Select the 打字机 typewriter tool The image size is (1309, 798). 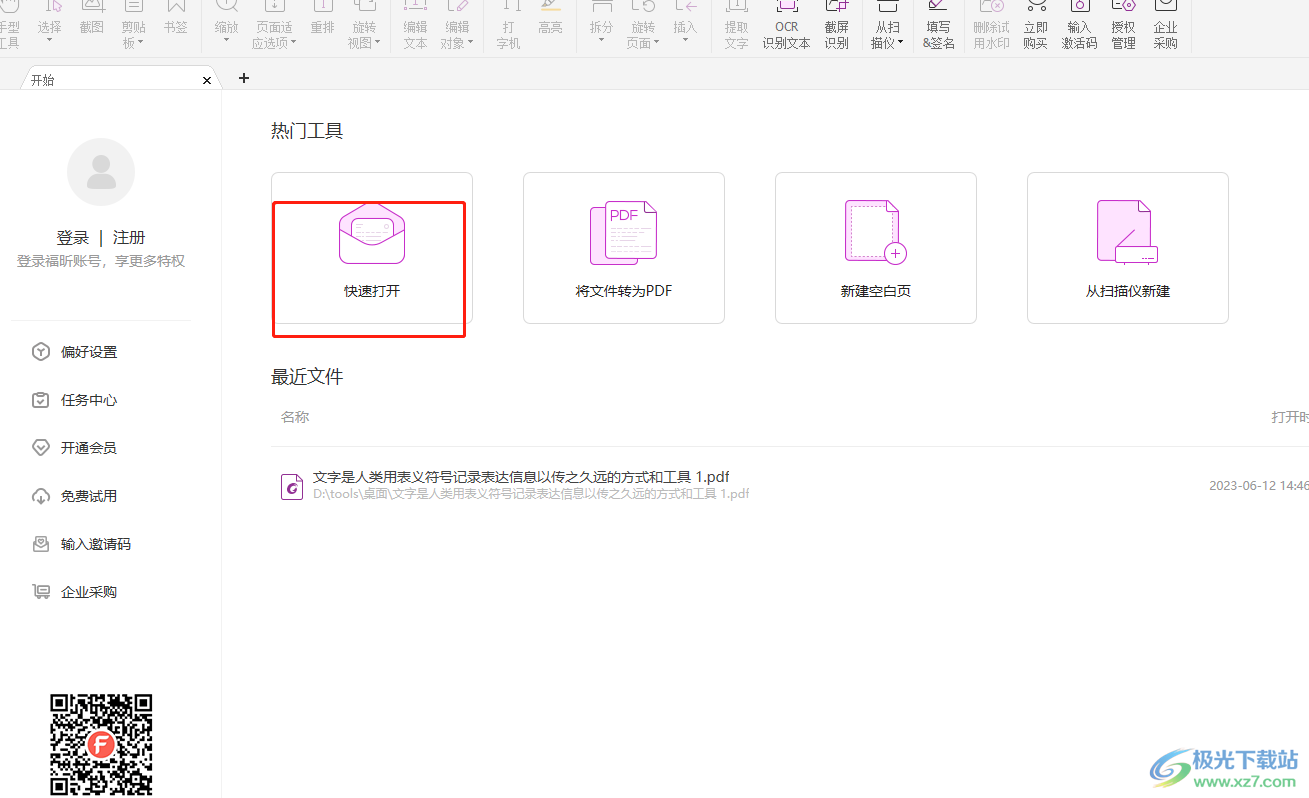pos(509,27)
